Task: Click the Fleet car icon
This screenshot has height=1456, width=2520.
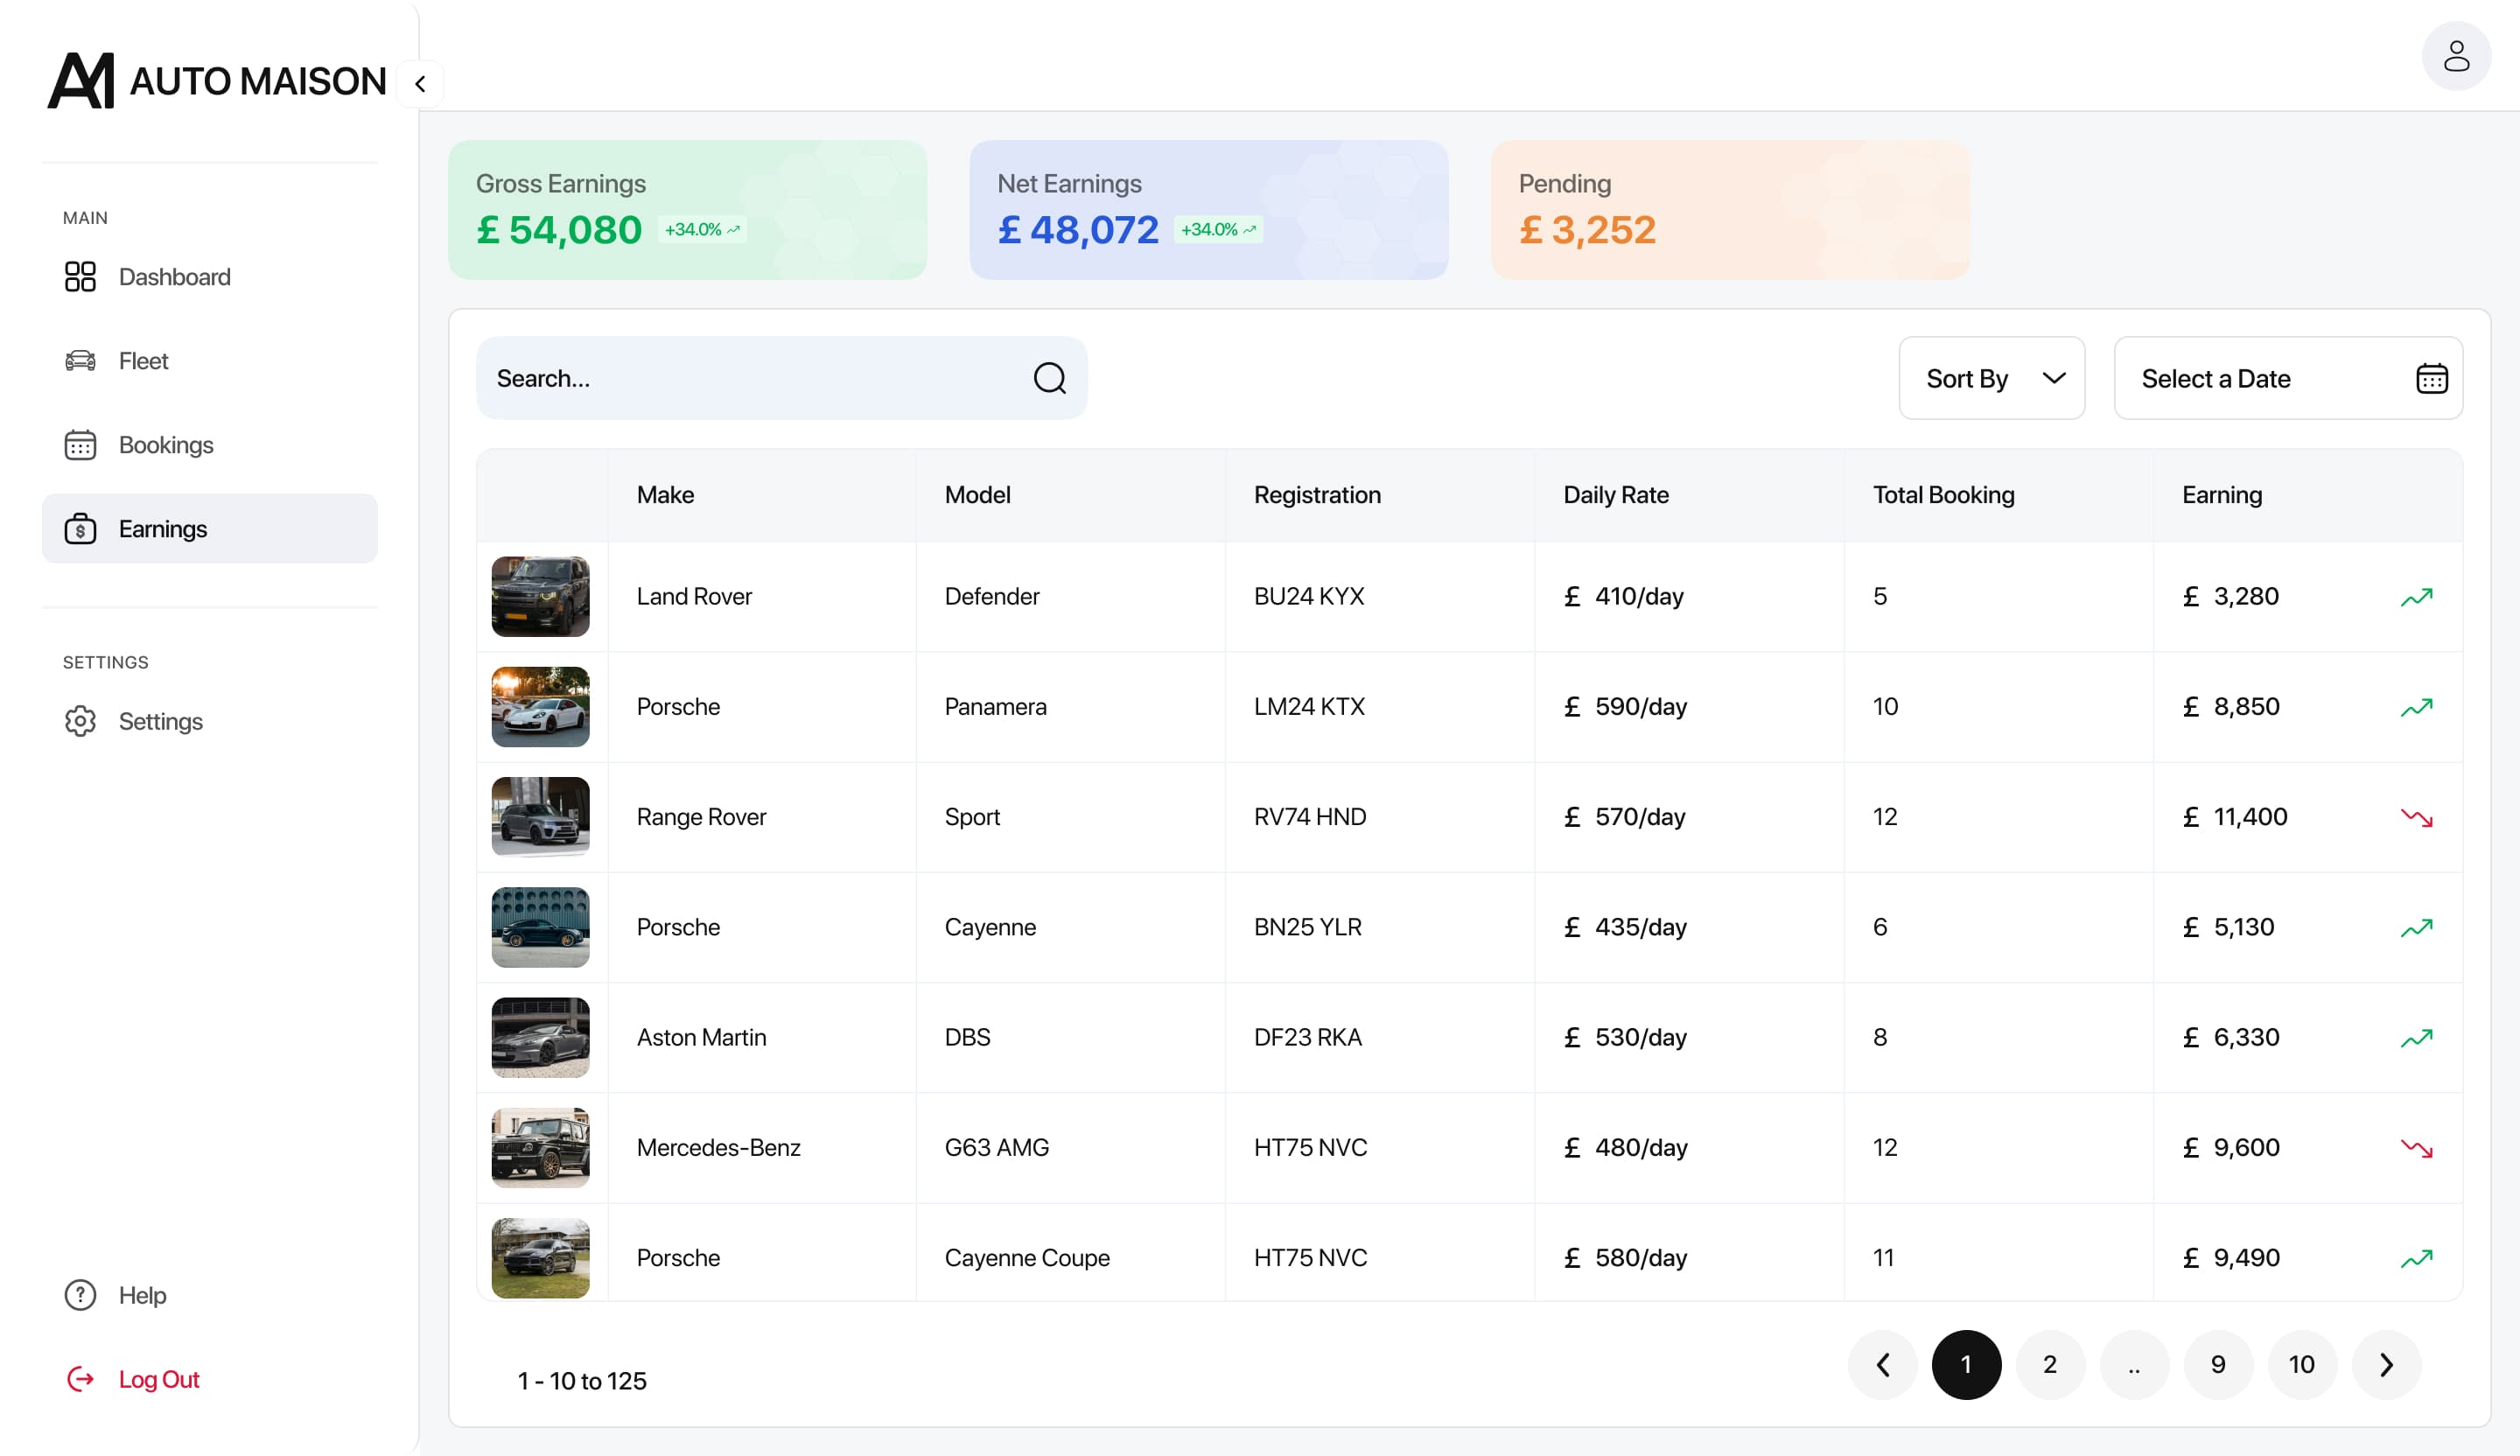Action: pos(80,361)
